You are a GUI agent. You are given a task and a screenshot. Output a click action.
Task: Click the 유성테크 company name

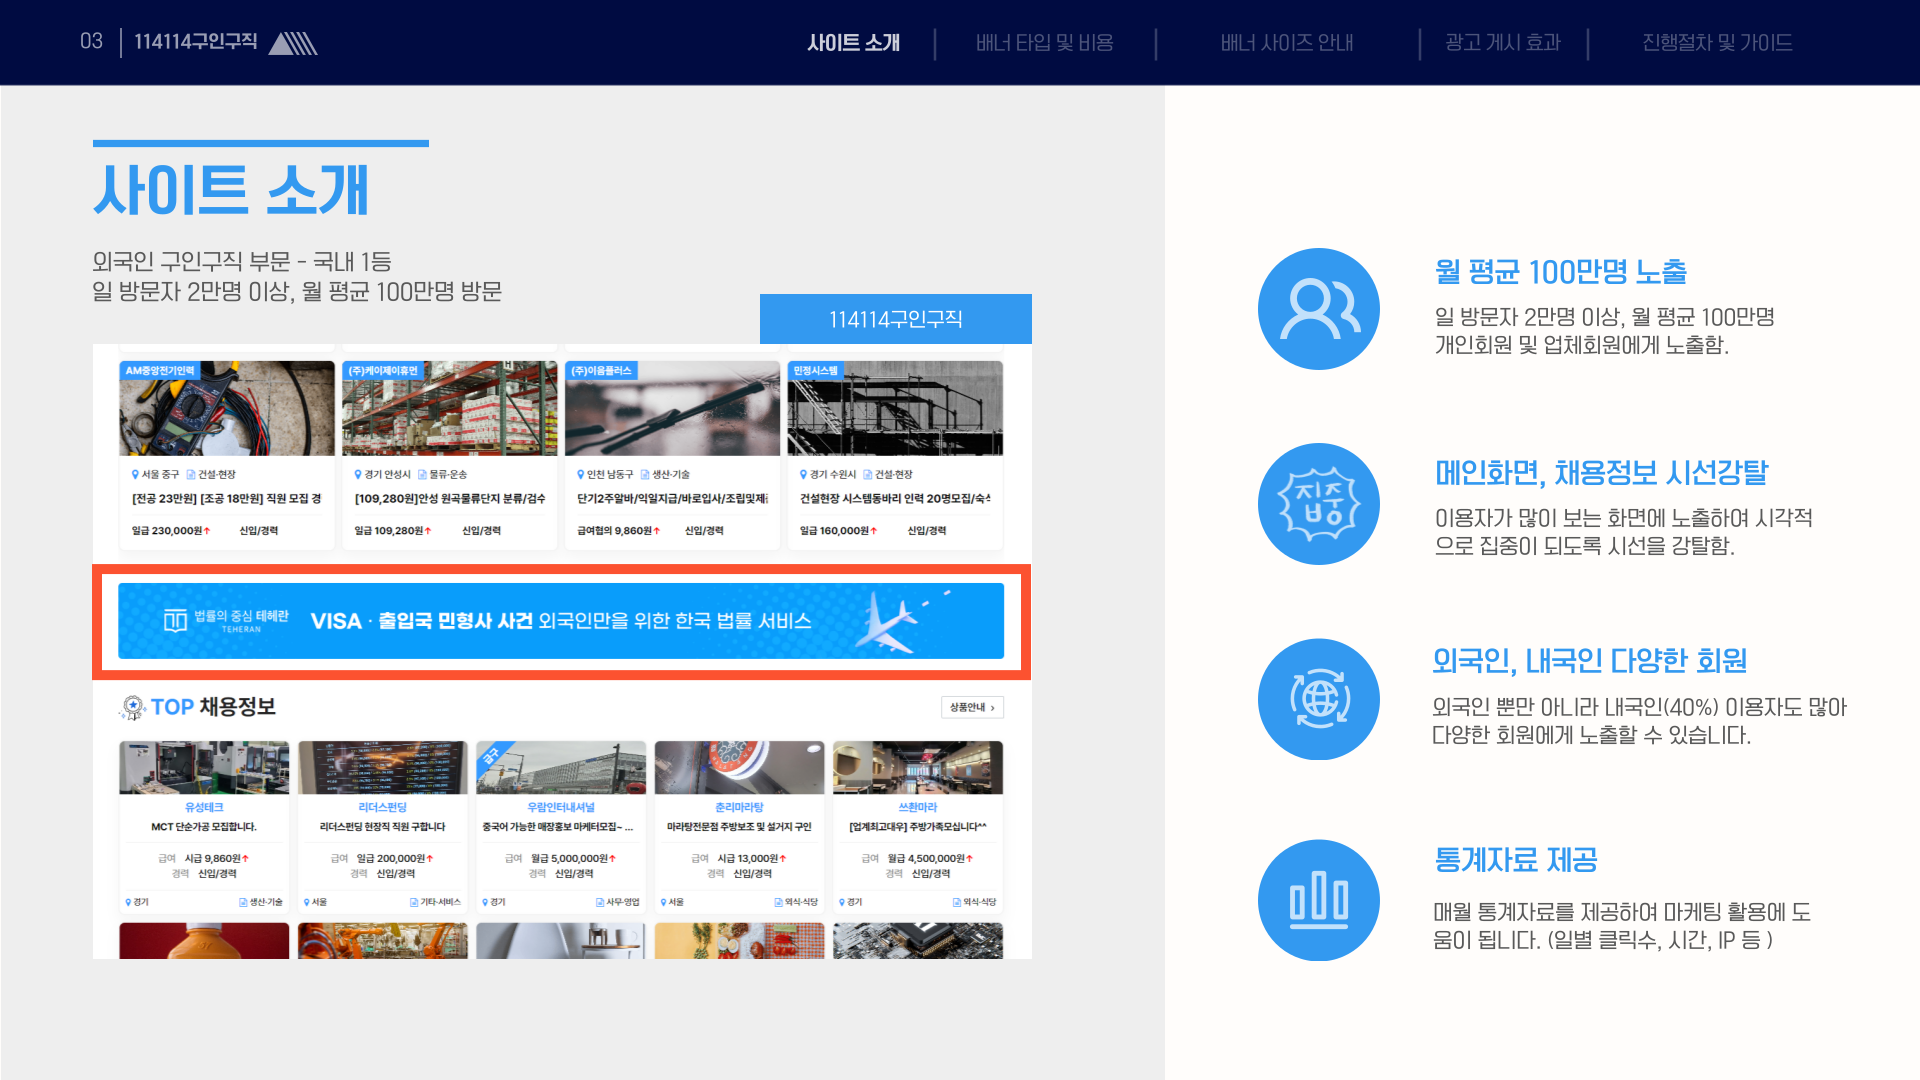204,807
